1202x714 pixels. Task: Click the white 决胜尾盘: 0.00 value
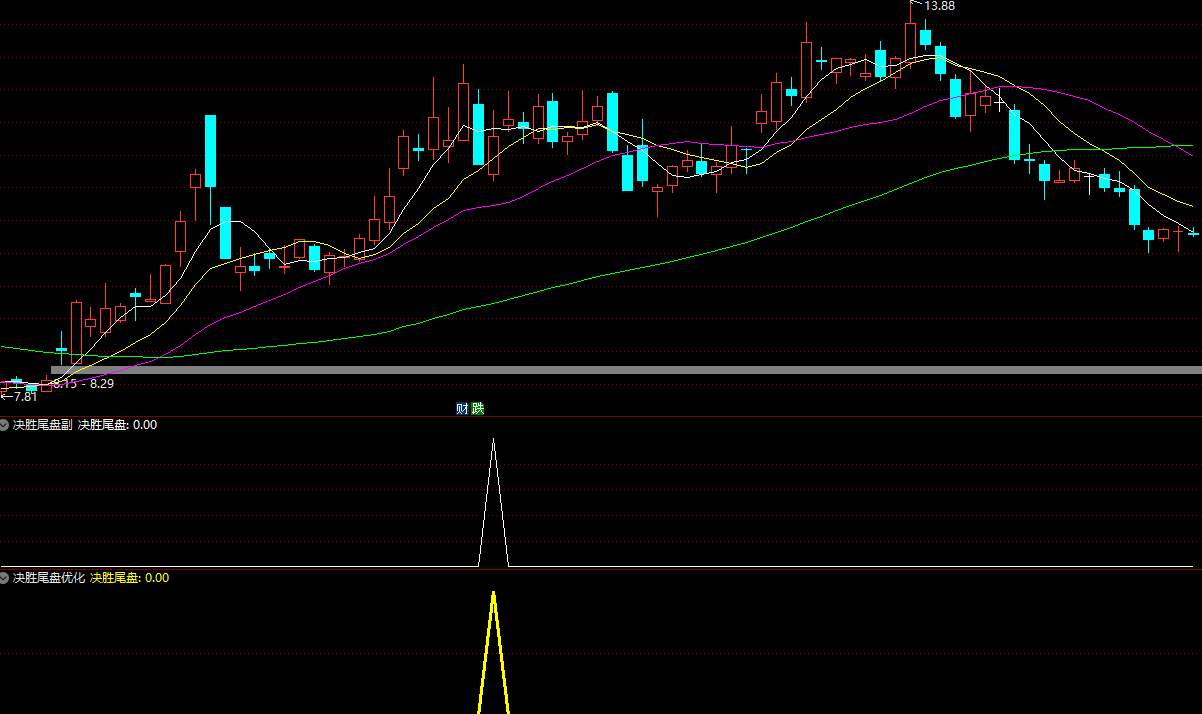[x=118, y=425]
